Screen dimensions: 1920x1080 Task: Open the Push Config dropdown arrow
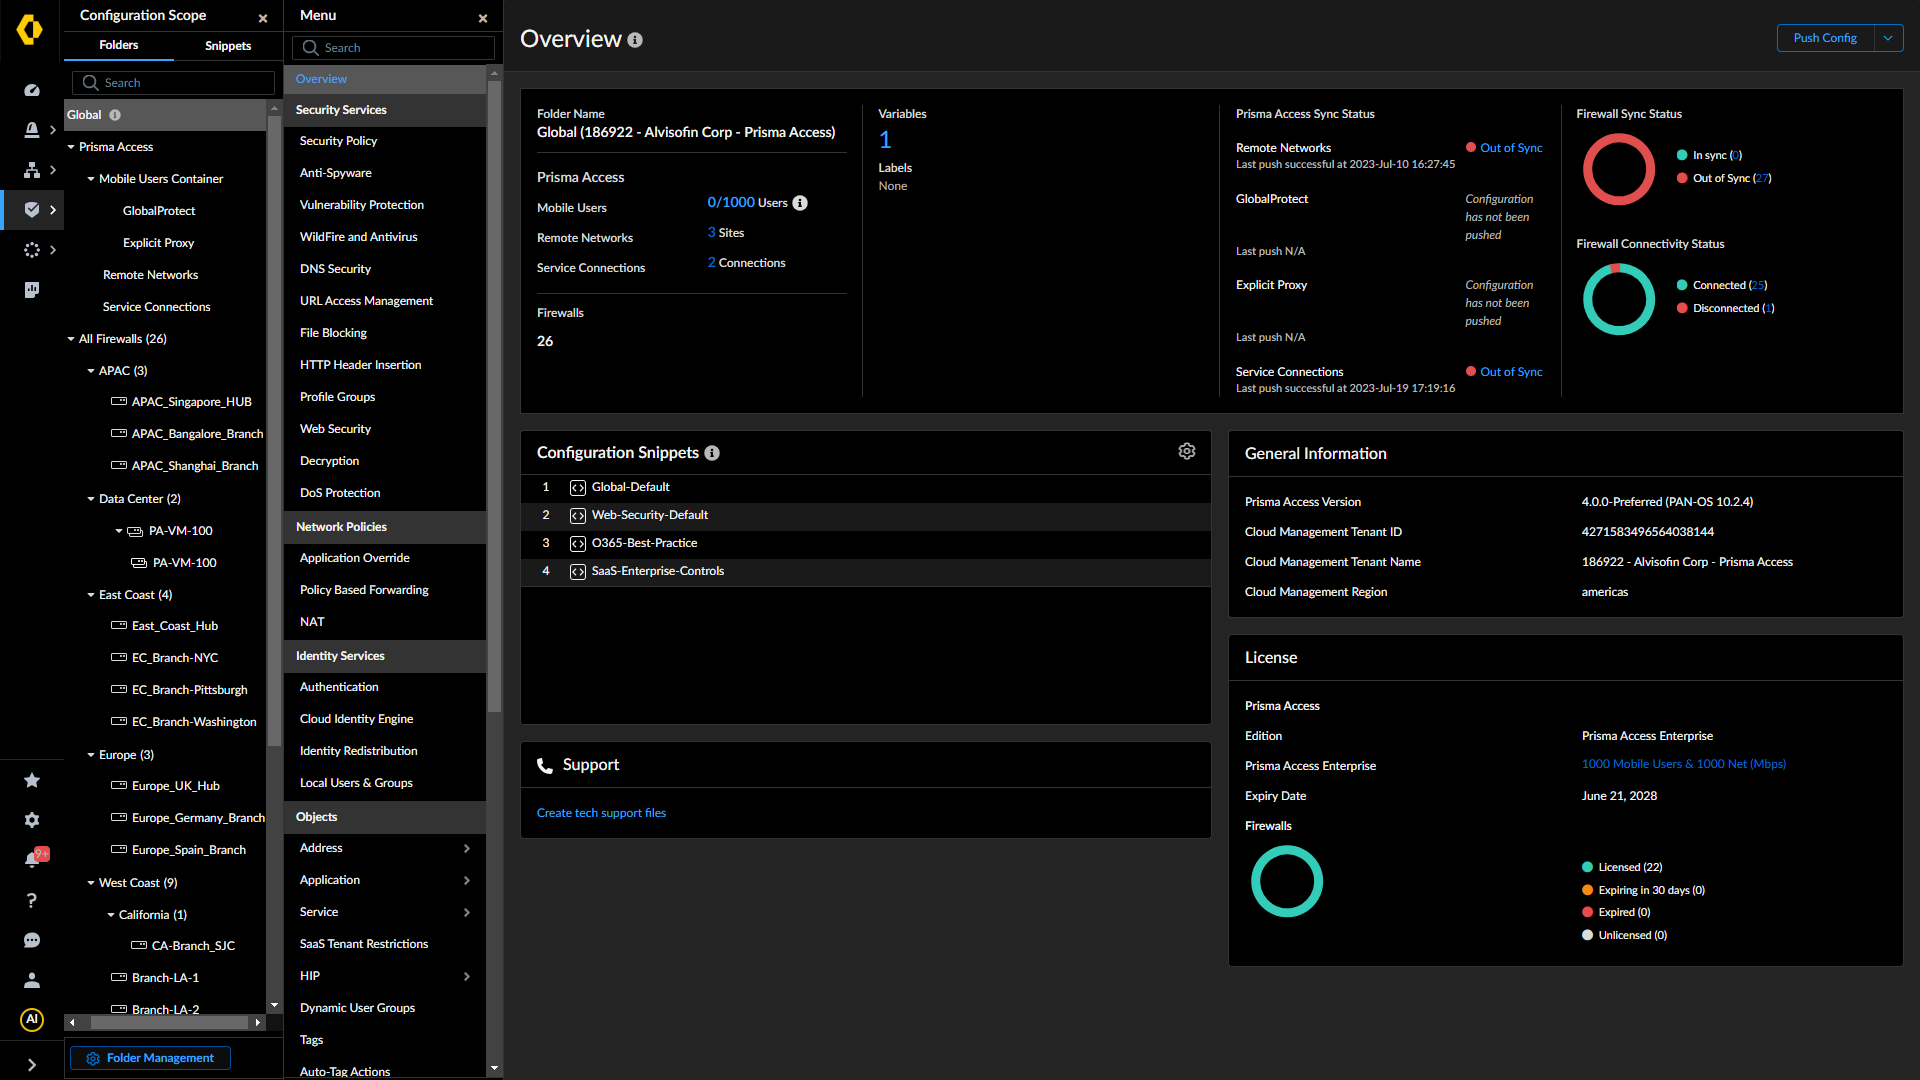[1889, 38]
